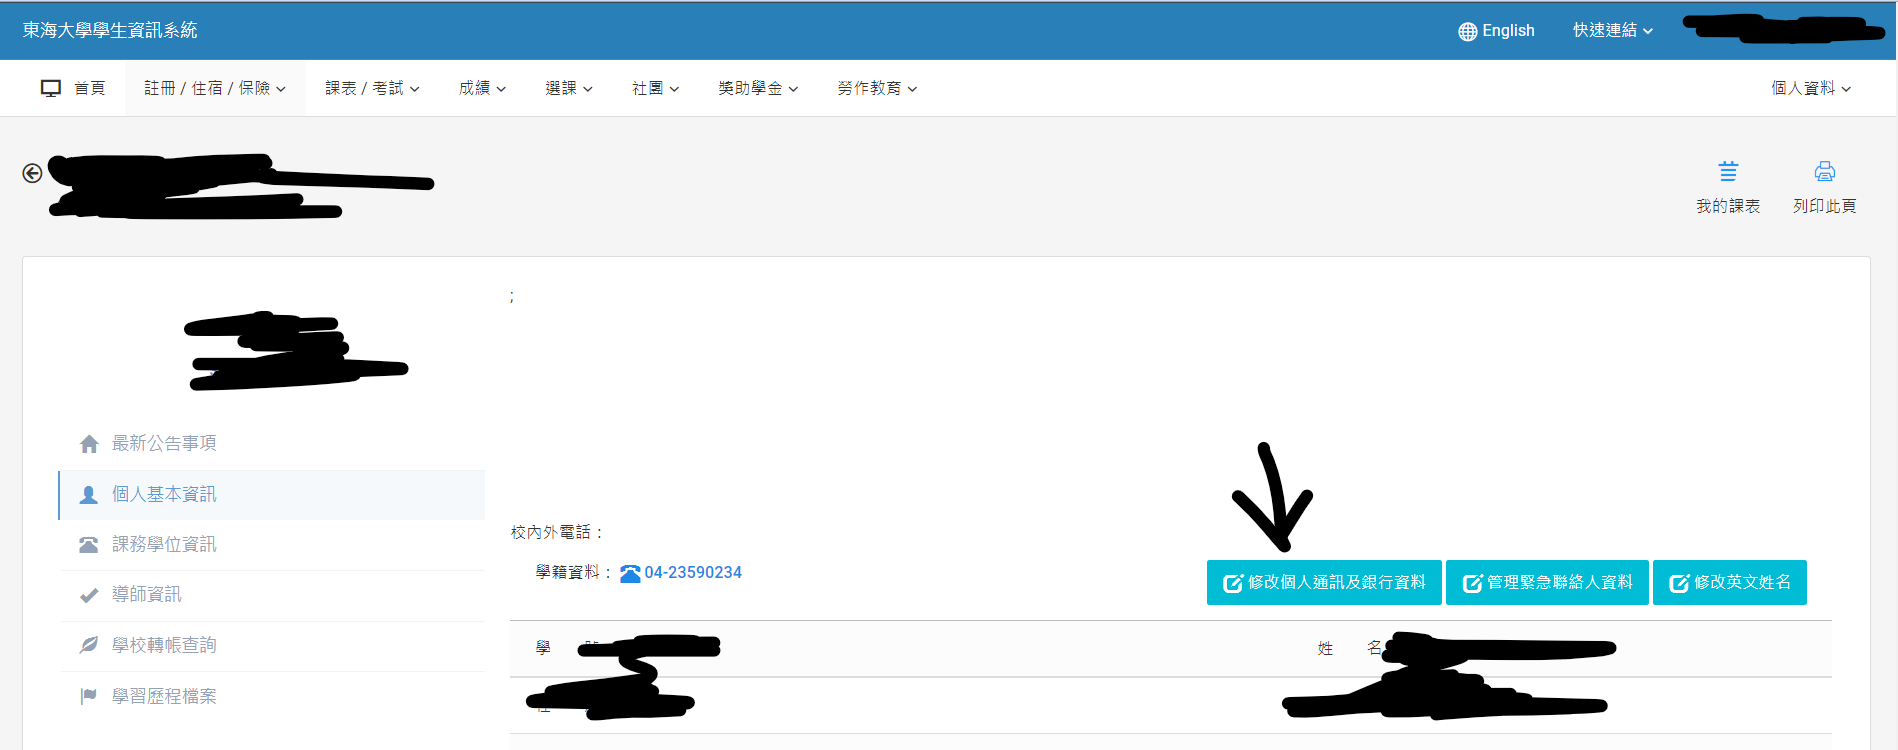This screenshot has height=750, width=1898.
Task: Click 修改英文姓名 button
Action: 1730,583
